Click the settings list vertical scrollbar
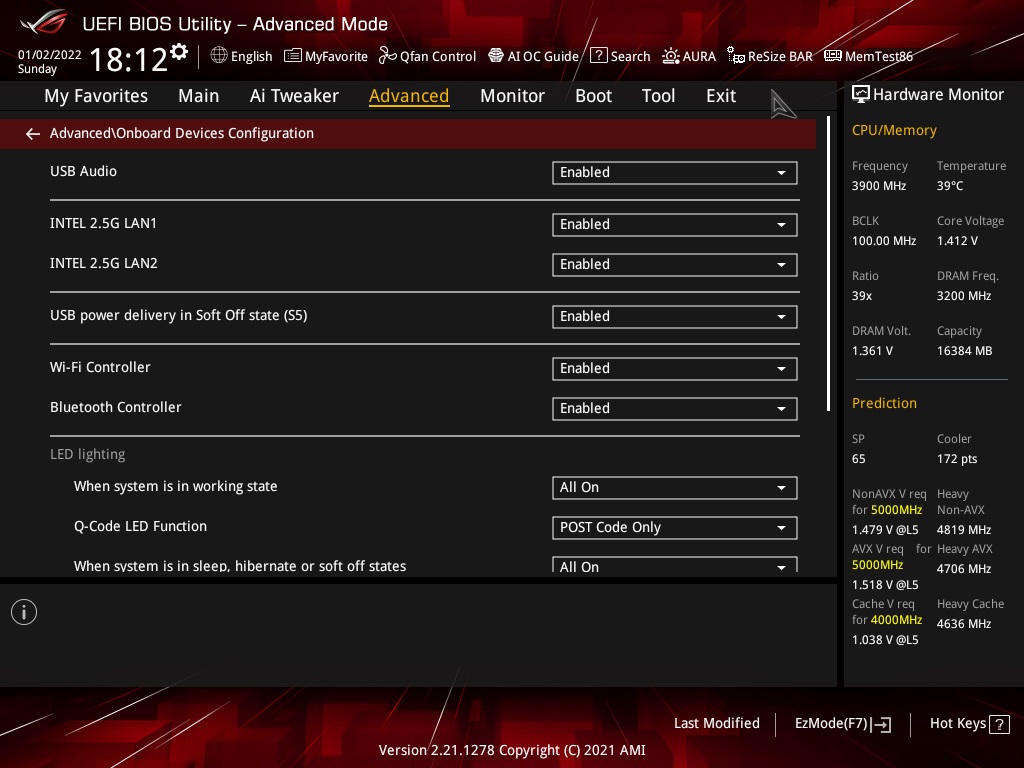This screenshot has width=1024, height=768. [x=829, y=265]
